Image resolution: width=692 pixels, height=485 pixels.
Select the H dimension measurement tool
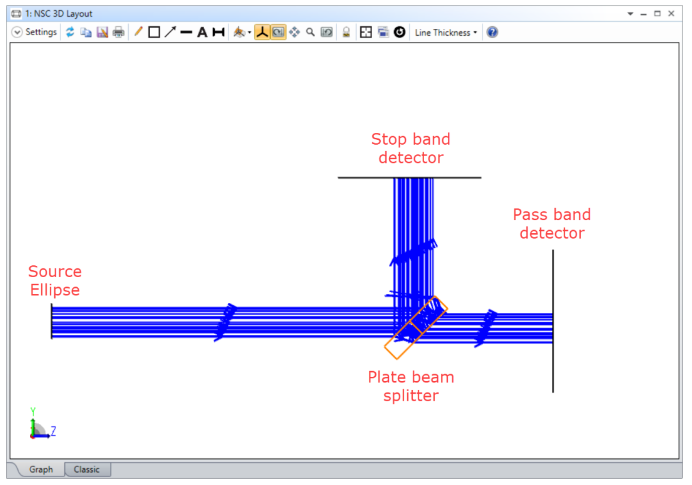tap(218, 32)
